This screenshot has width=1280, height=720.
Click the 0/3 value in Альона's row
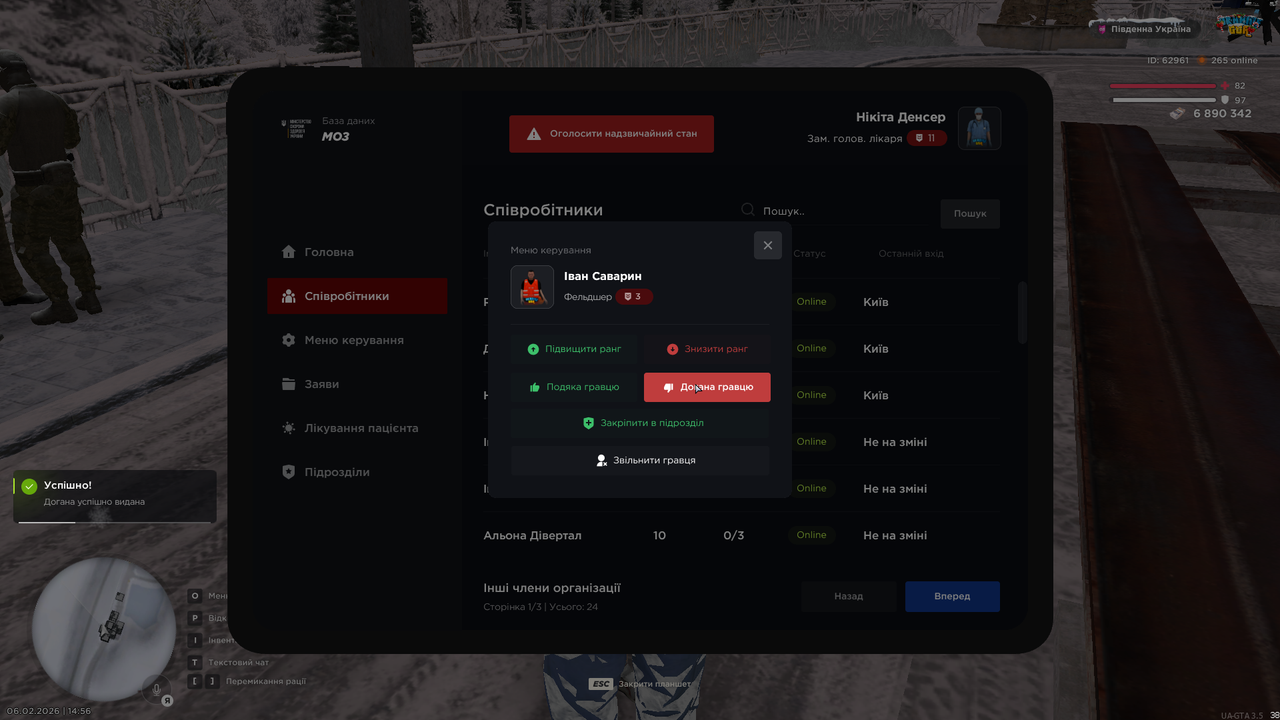click(734, 536)
